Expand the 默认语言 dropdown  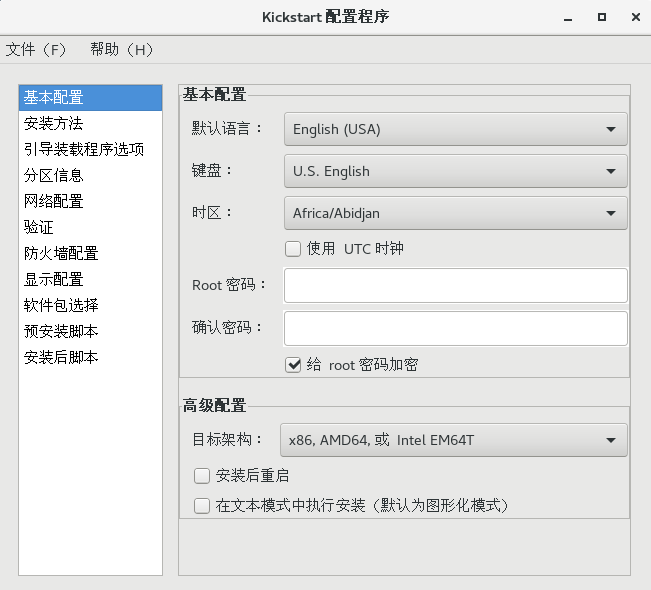(x=455, y=129)
